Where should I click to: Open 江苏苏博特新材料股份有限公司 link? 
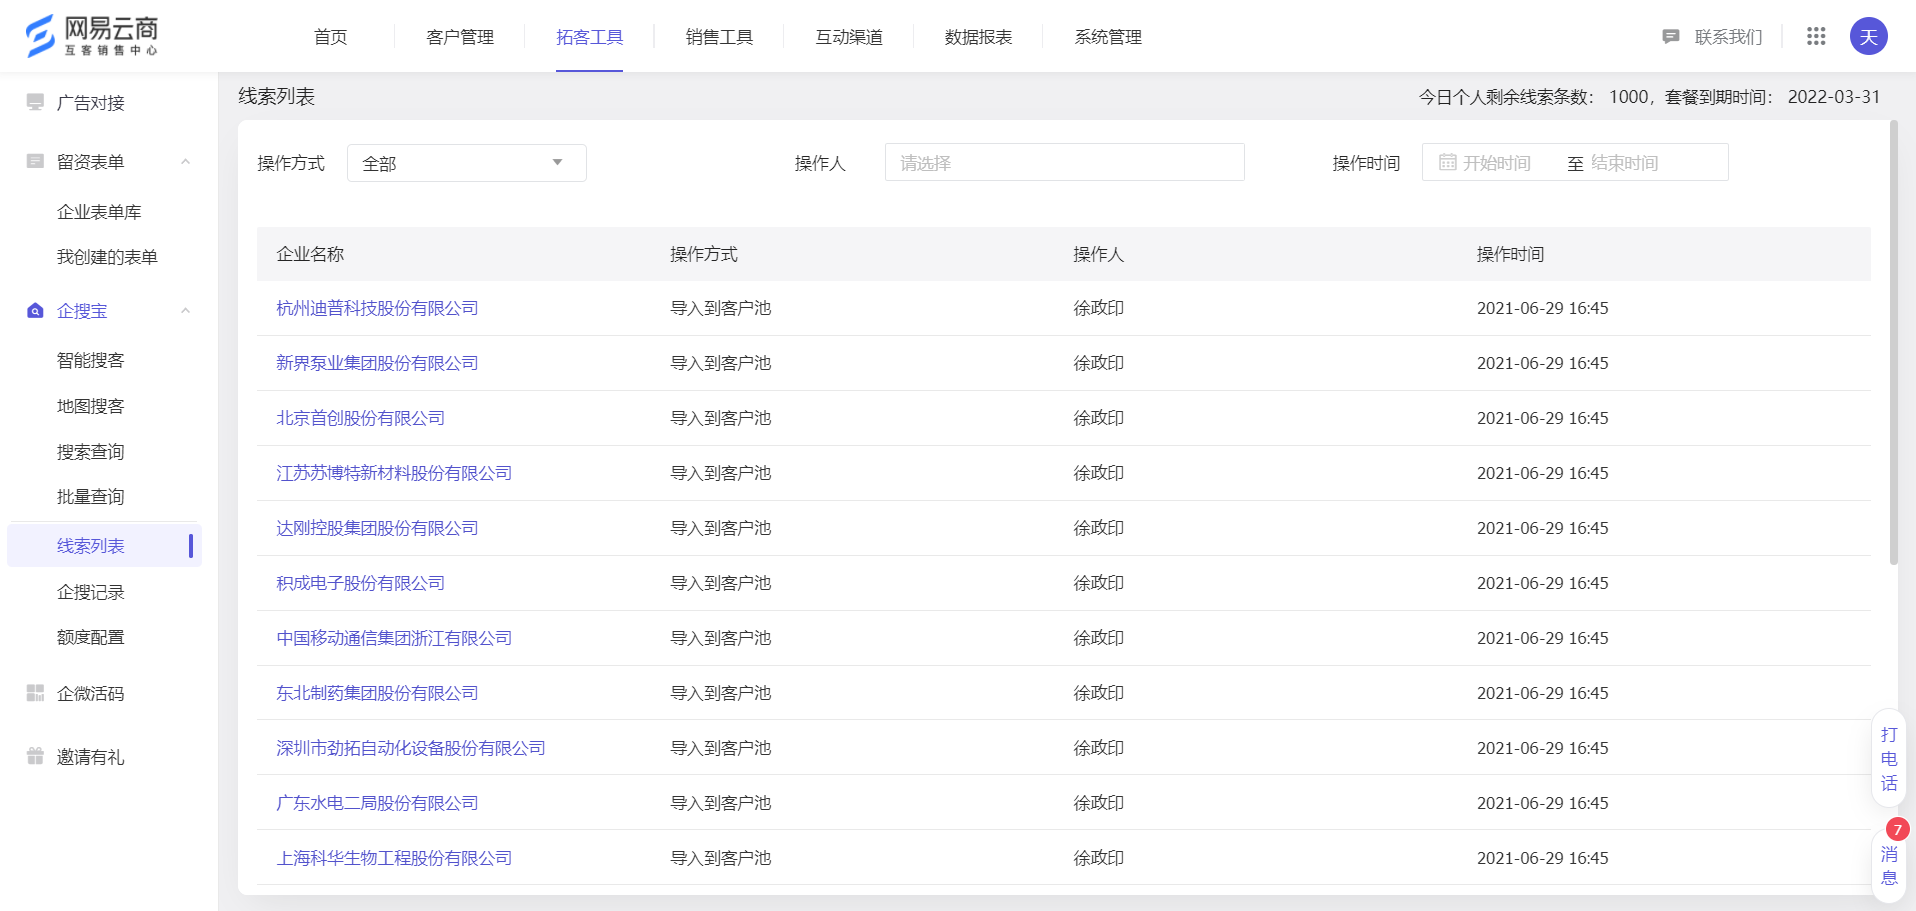394,473
